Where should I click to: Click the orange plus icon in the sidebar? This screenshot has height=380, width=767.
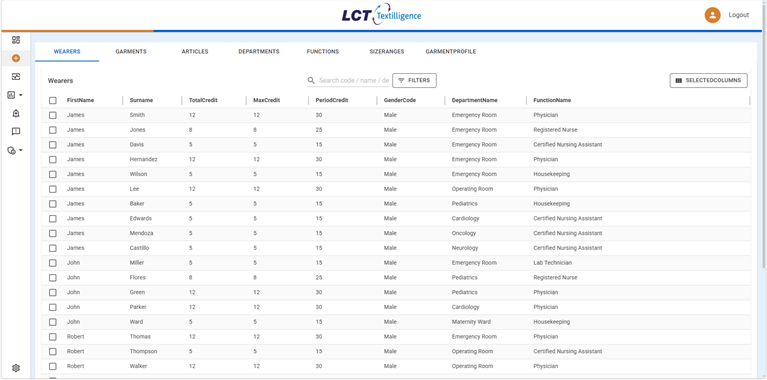pos(16,58)
